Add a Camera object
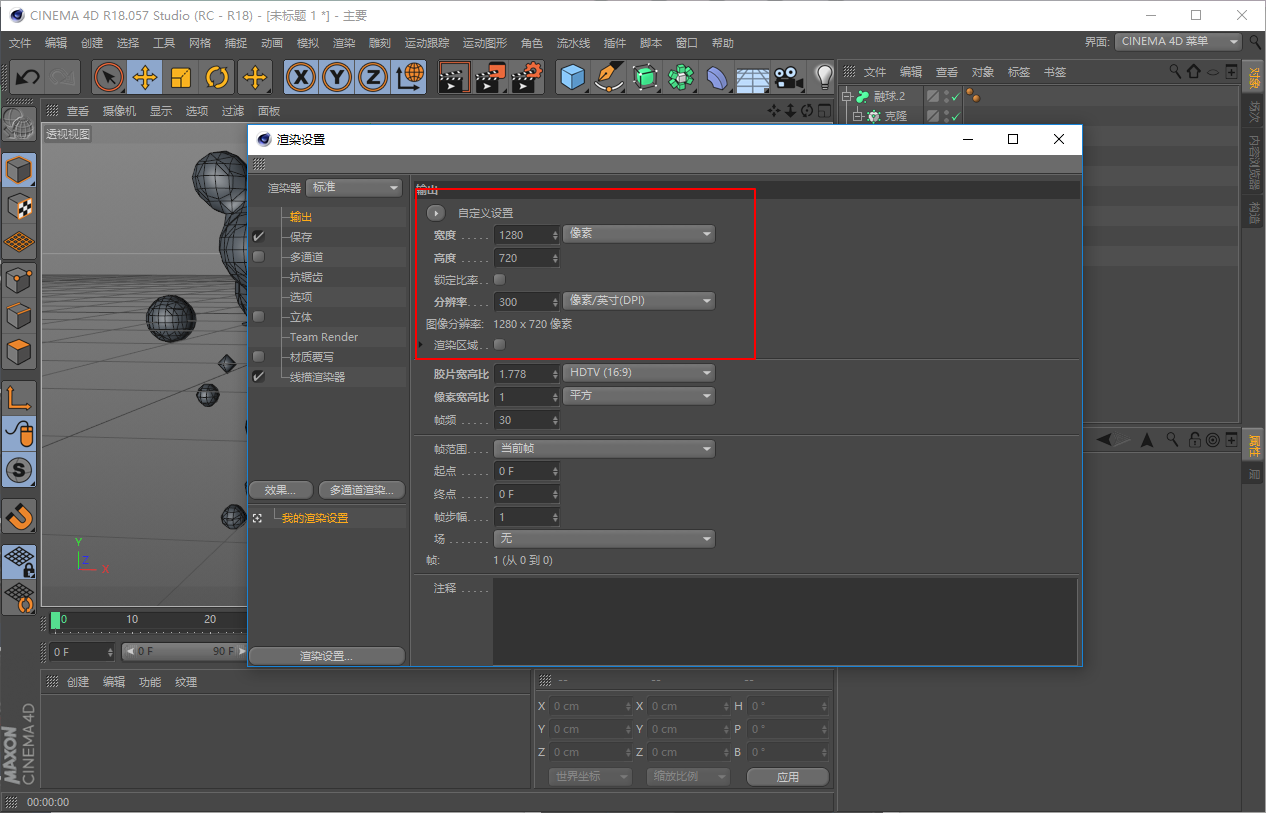1266x813 pixels. tap(789, 77)
